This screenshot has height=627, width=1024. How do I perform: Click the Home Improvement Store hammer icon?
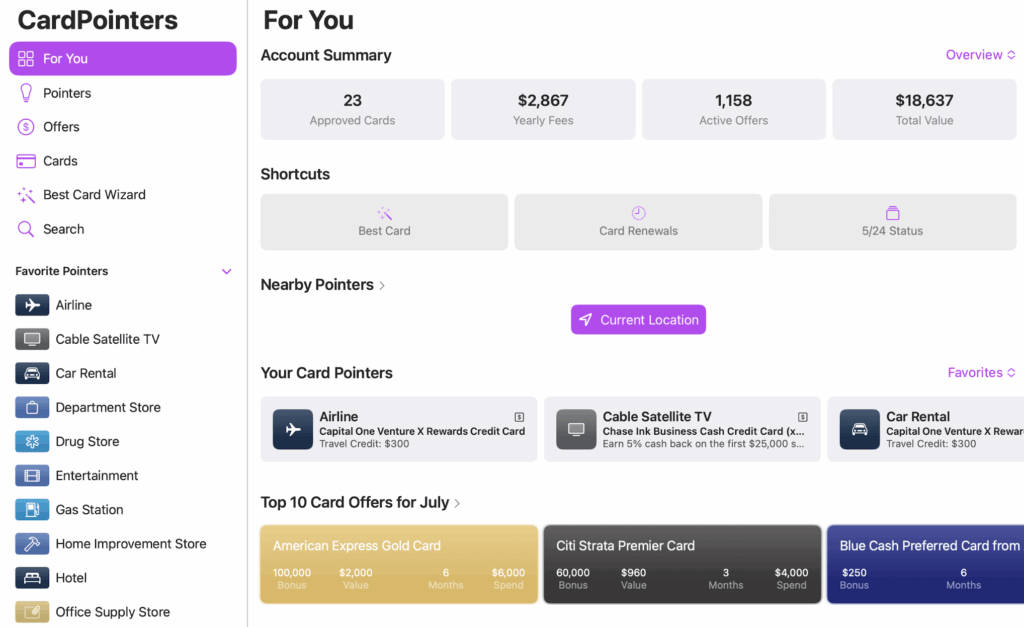click(x=32, y=544)
